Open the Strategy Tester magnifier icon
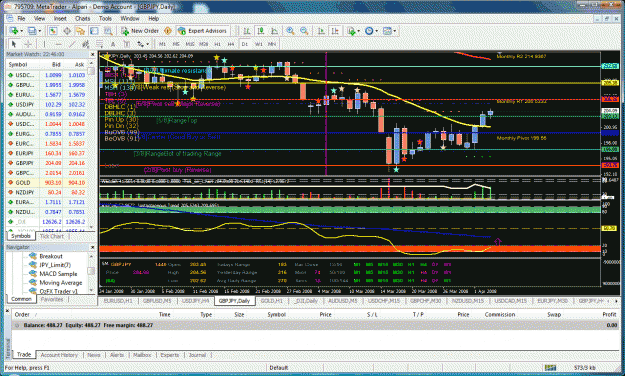The width and height of the screenshot is (625, 376). (x=108, y=31)
